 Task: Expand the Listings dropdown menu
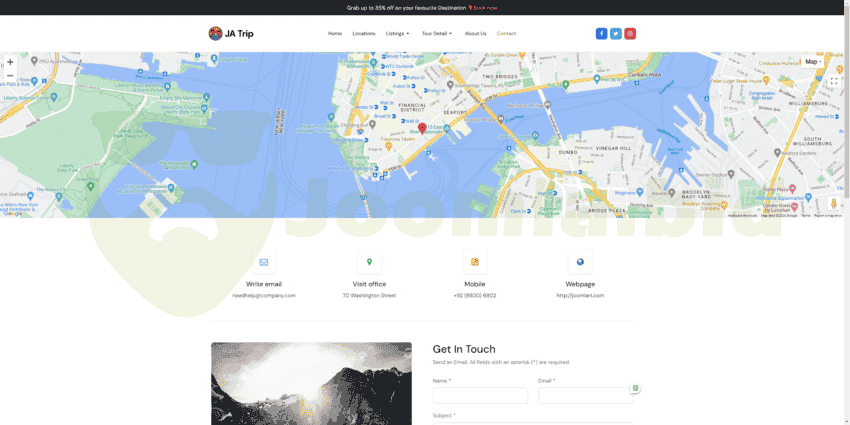click(397, 33)
